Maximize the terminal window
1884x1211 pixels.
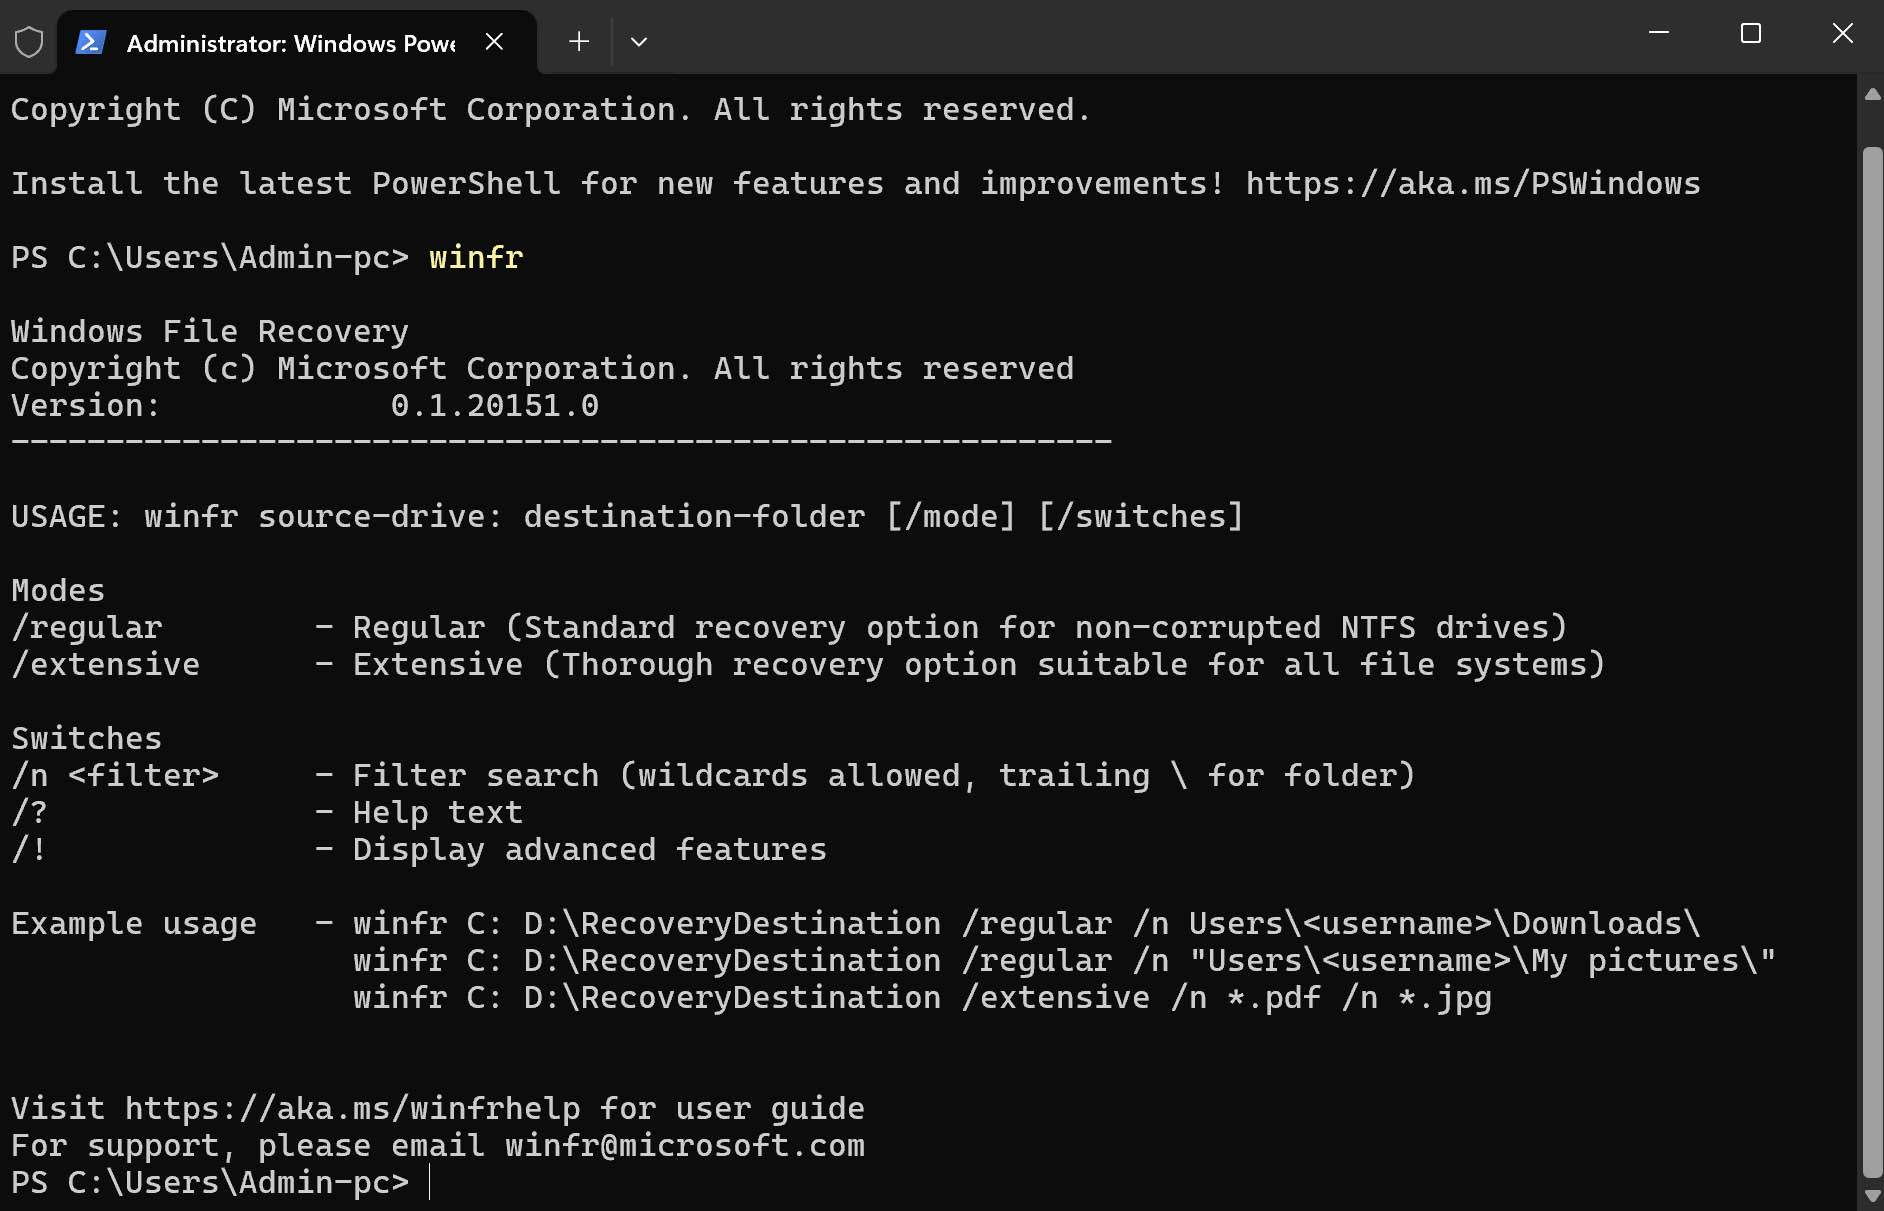pos(1751,33)
